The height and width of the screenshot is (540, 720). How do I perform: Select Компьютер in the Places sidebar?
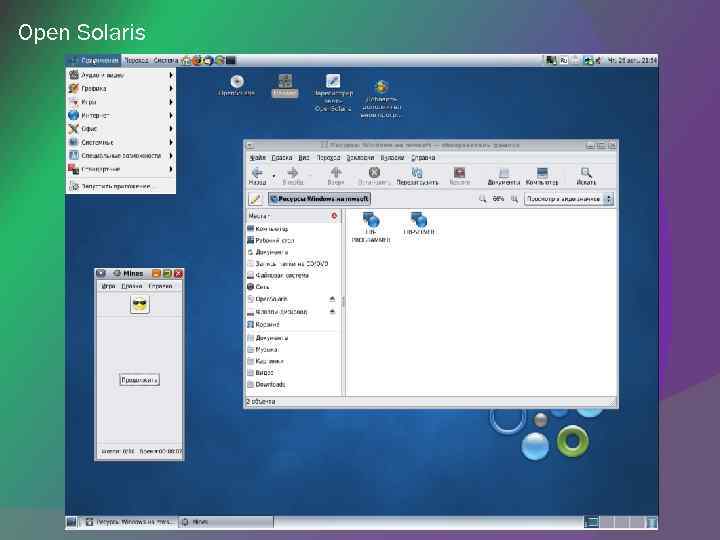click(x=267, y=229)
